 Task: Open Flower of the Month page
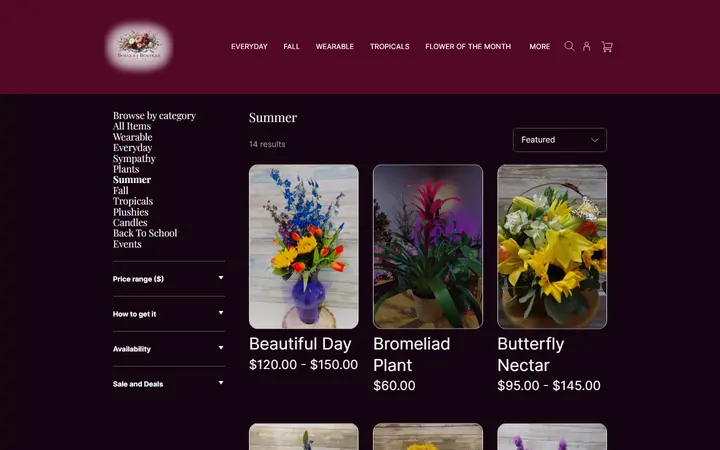468,46
